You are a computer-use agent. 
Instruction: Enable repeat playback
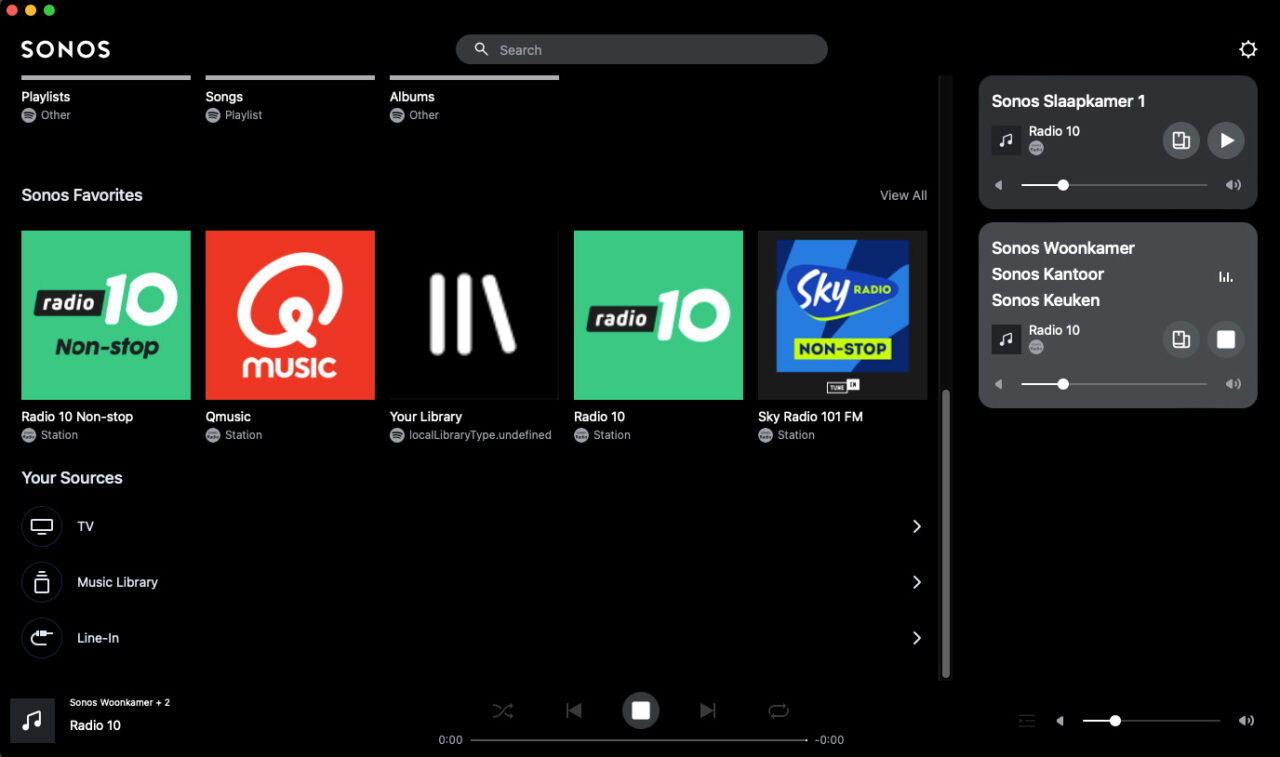(x=779, y=710)
